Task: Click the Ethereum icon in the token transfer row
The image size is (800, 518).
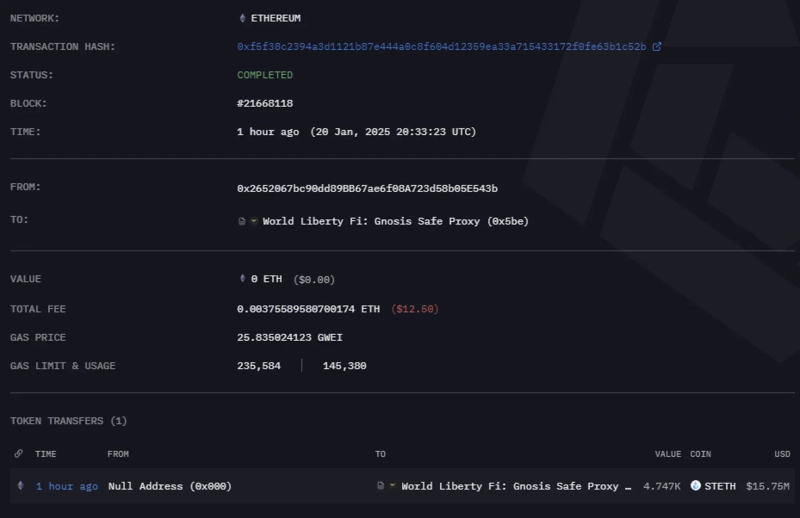Action: pos(20,486)
